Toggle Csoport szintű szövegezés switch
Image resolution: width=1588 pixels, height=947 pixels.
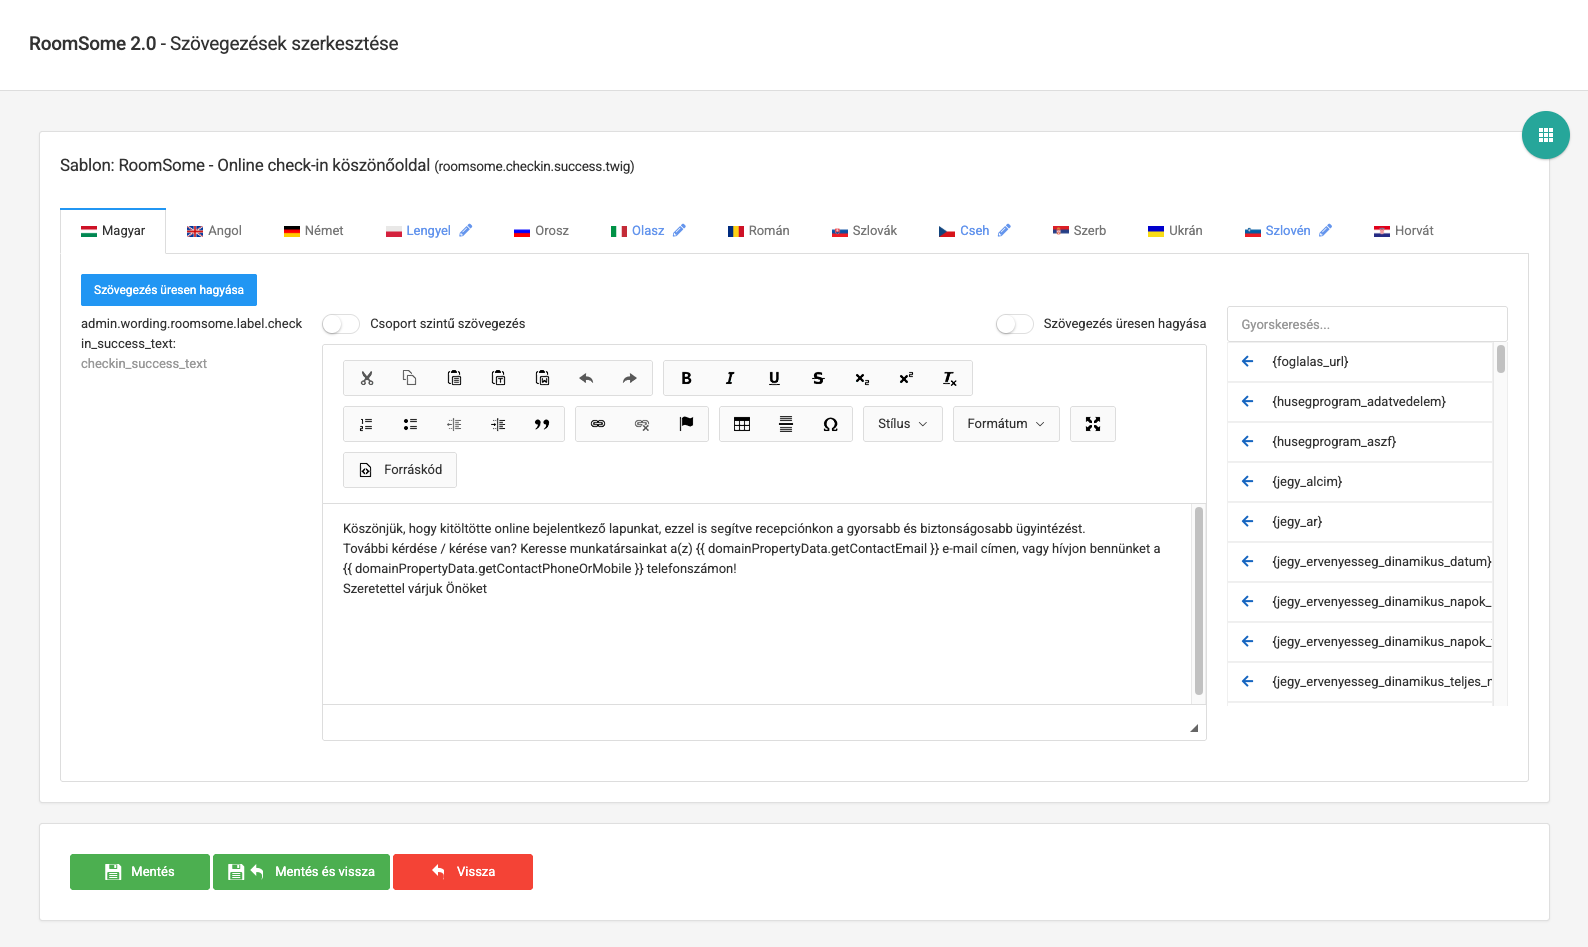coord(341,324)
